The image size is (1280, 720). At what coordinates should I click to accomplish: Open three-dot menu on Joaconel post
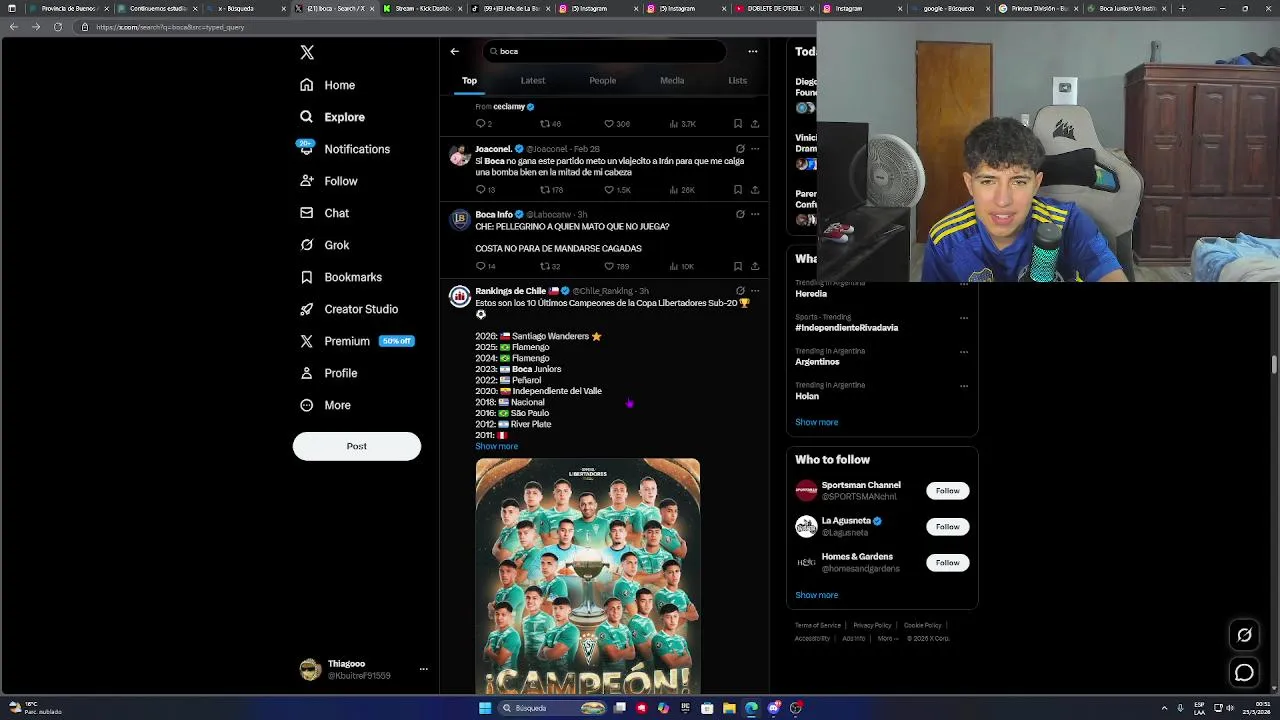coord(755,149)
